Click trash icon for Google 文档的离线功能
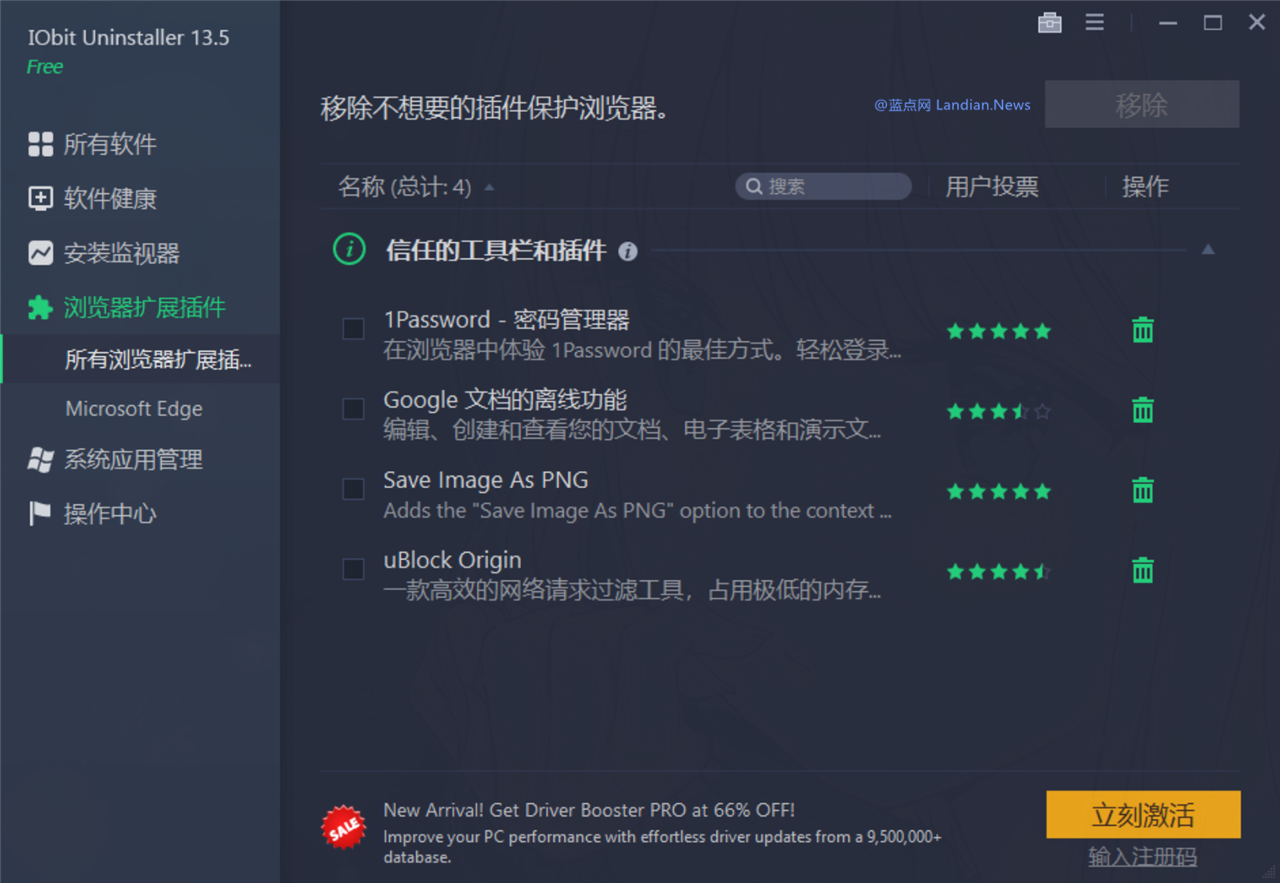 tap(1143, 410)
